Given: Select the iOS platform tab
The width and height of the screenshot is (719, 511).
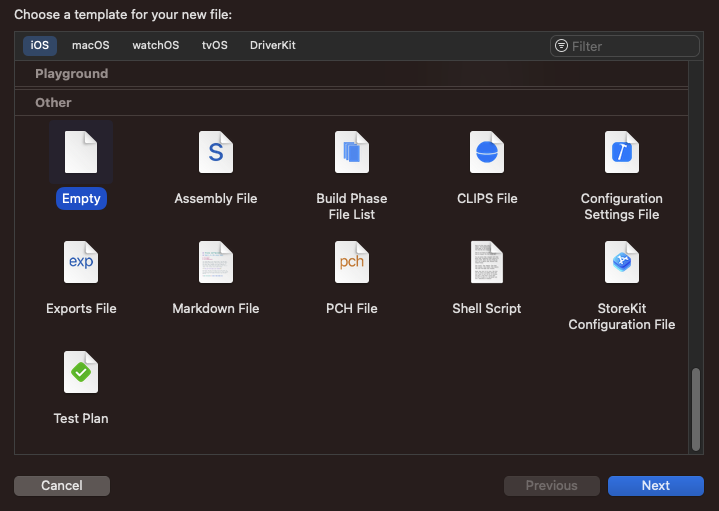Looking at the screenshot, I should (40, 46).
